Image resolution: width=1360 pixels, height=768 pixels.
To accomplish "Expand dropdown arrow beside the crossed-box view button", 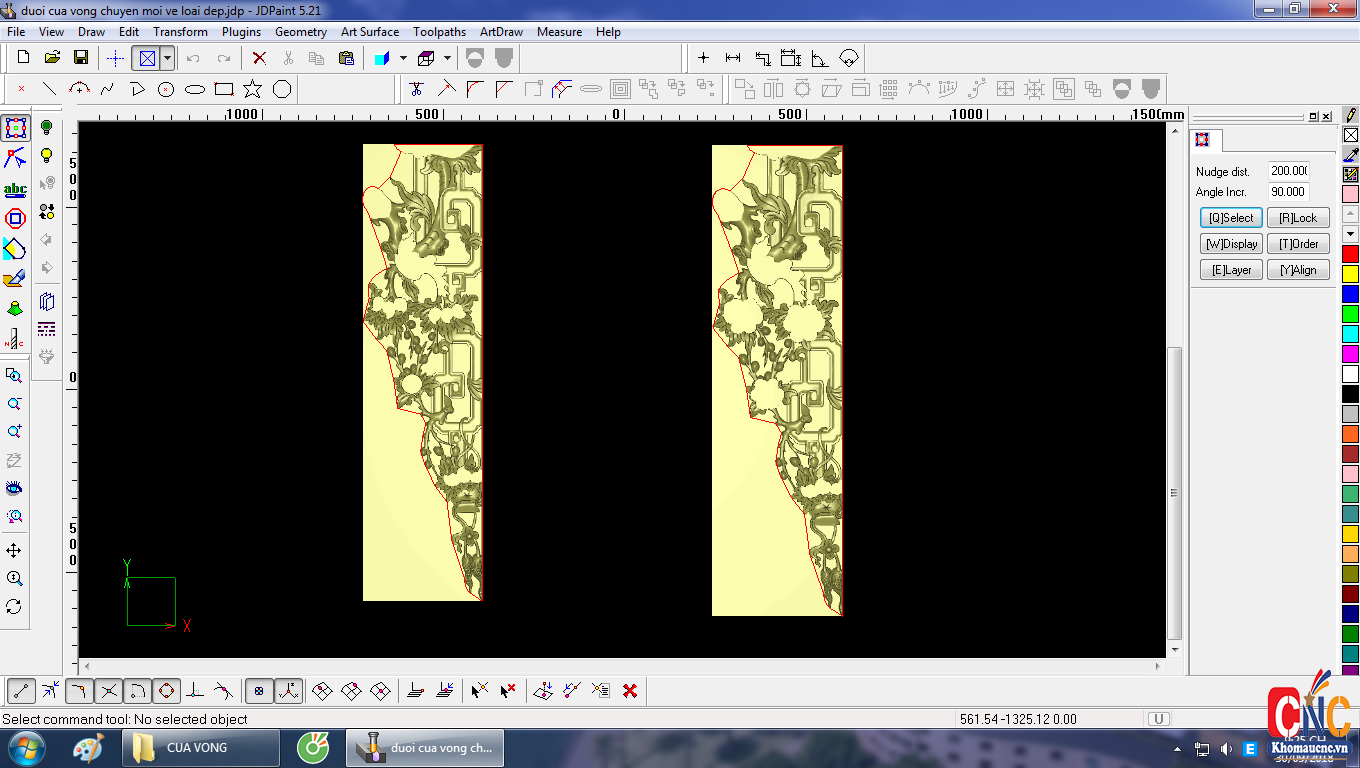I will [x=168, y=58].
